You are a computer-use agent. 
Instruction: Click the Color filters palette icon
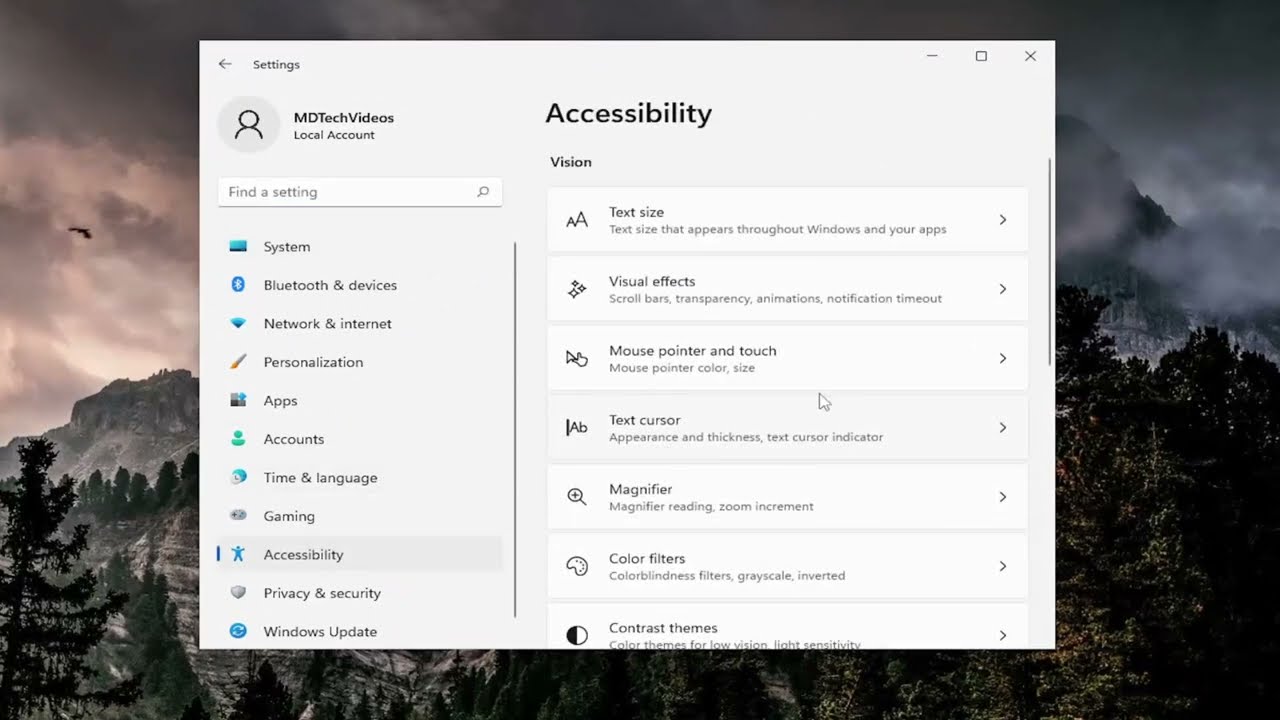[x=577, y=566]
